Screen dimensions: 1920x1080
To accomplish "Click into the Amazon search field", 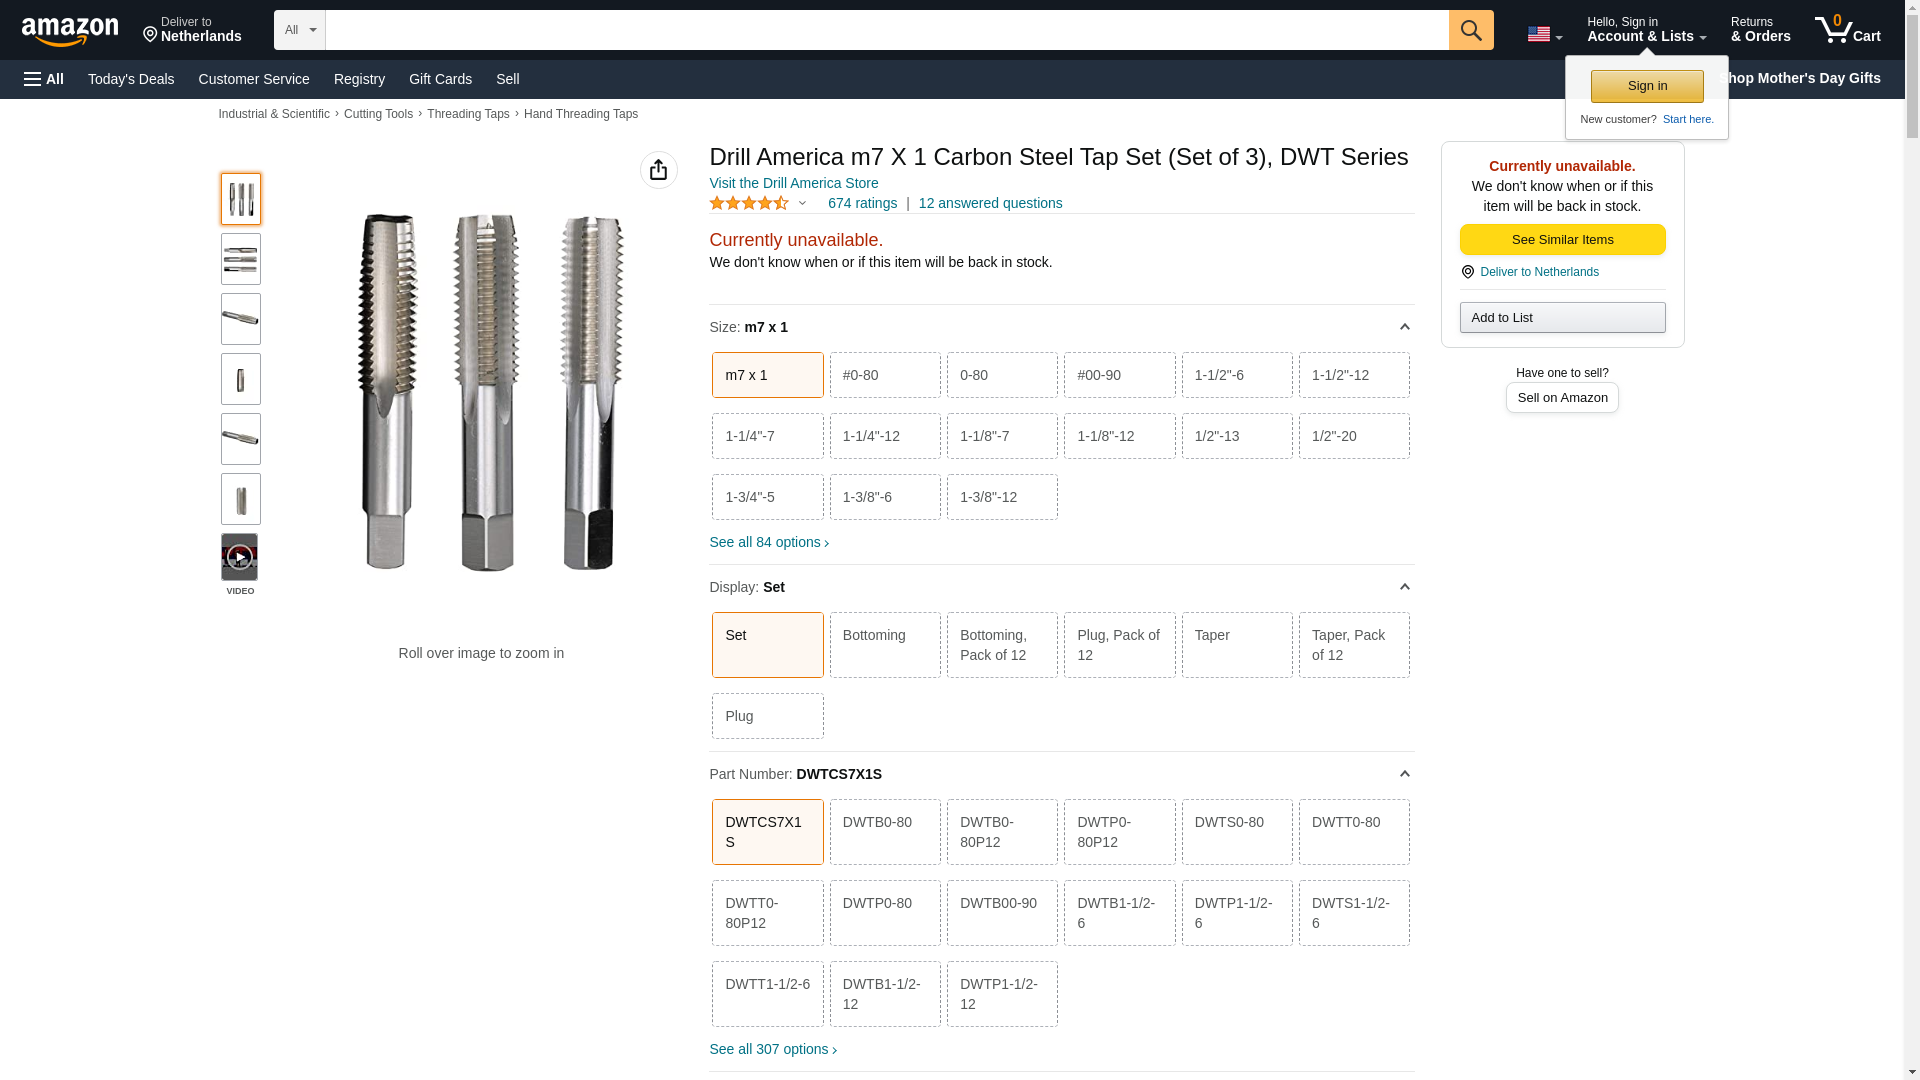I will [x=886, y=30].
